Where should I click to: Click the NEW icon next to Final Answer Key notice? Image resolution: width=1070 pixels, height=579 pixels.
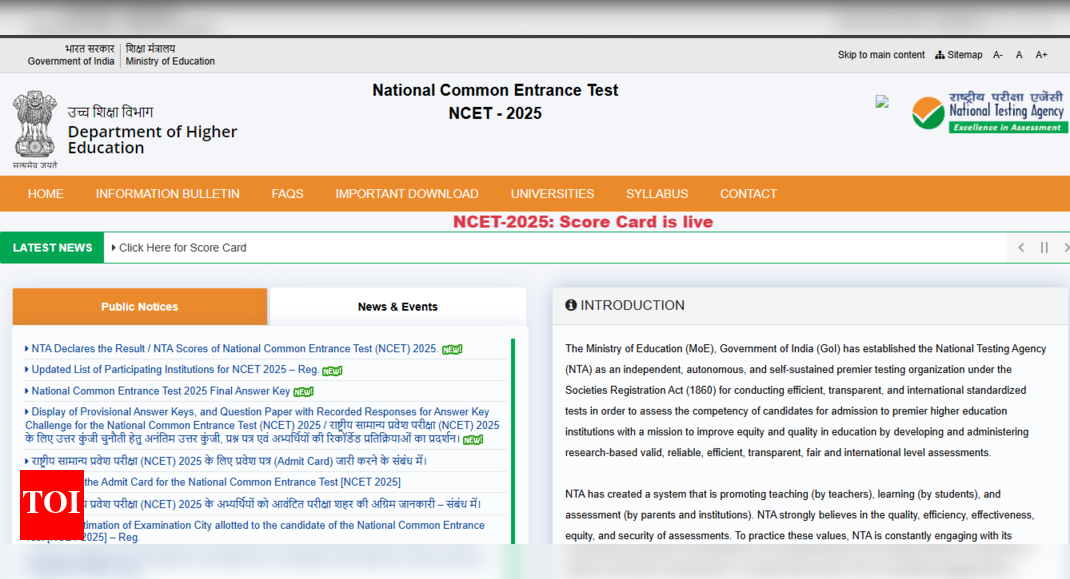click(303, 391)
